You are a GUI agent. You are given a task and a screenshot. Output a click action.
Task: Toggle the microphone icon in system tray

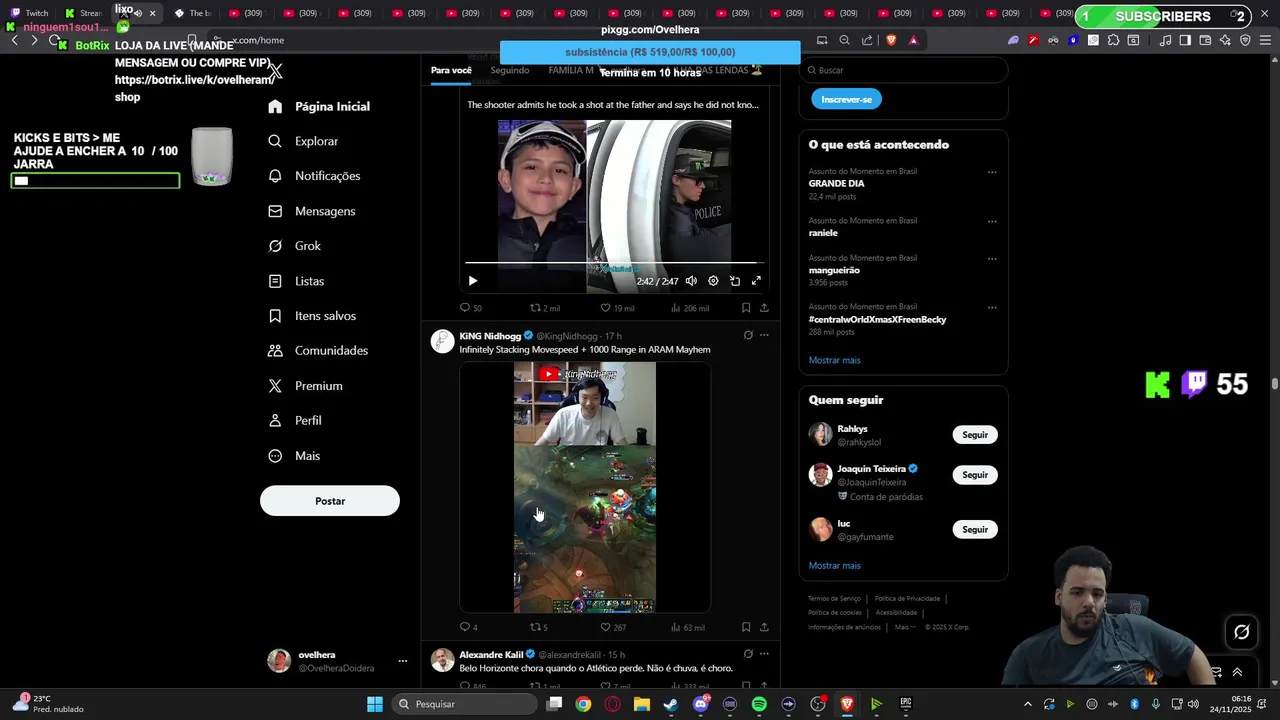1155,704
